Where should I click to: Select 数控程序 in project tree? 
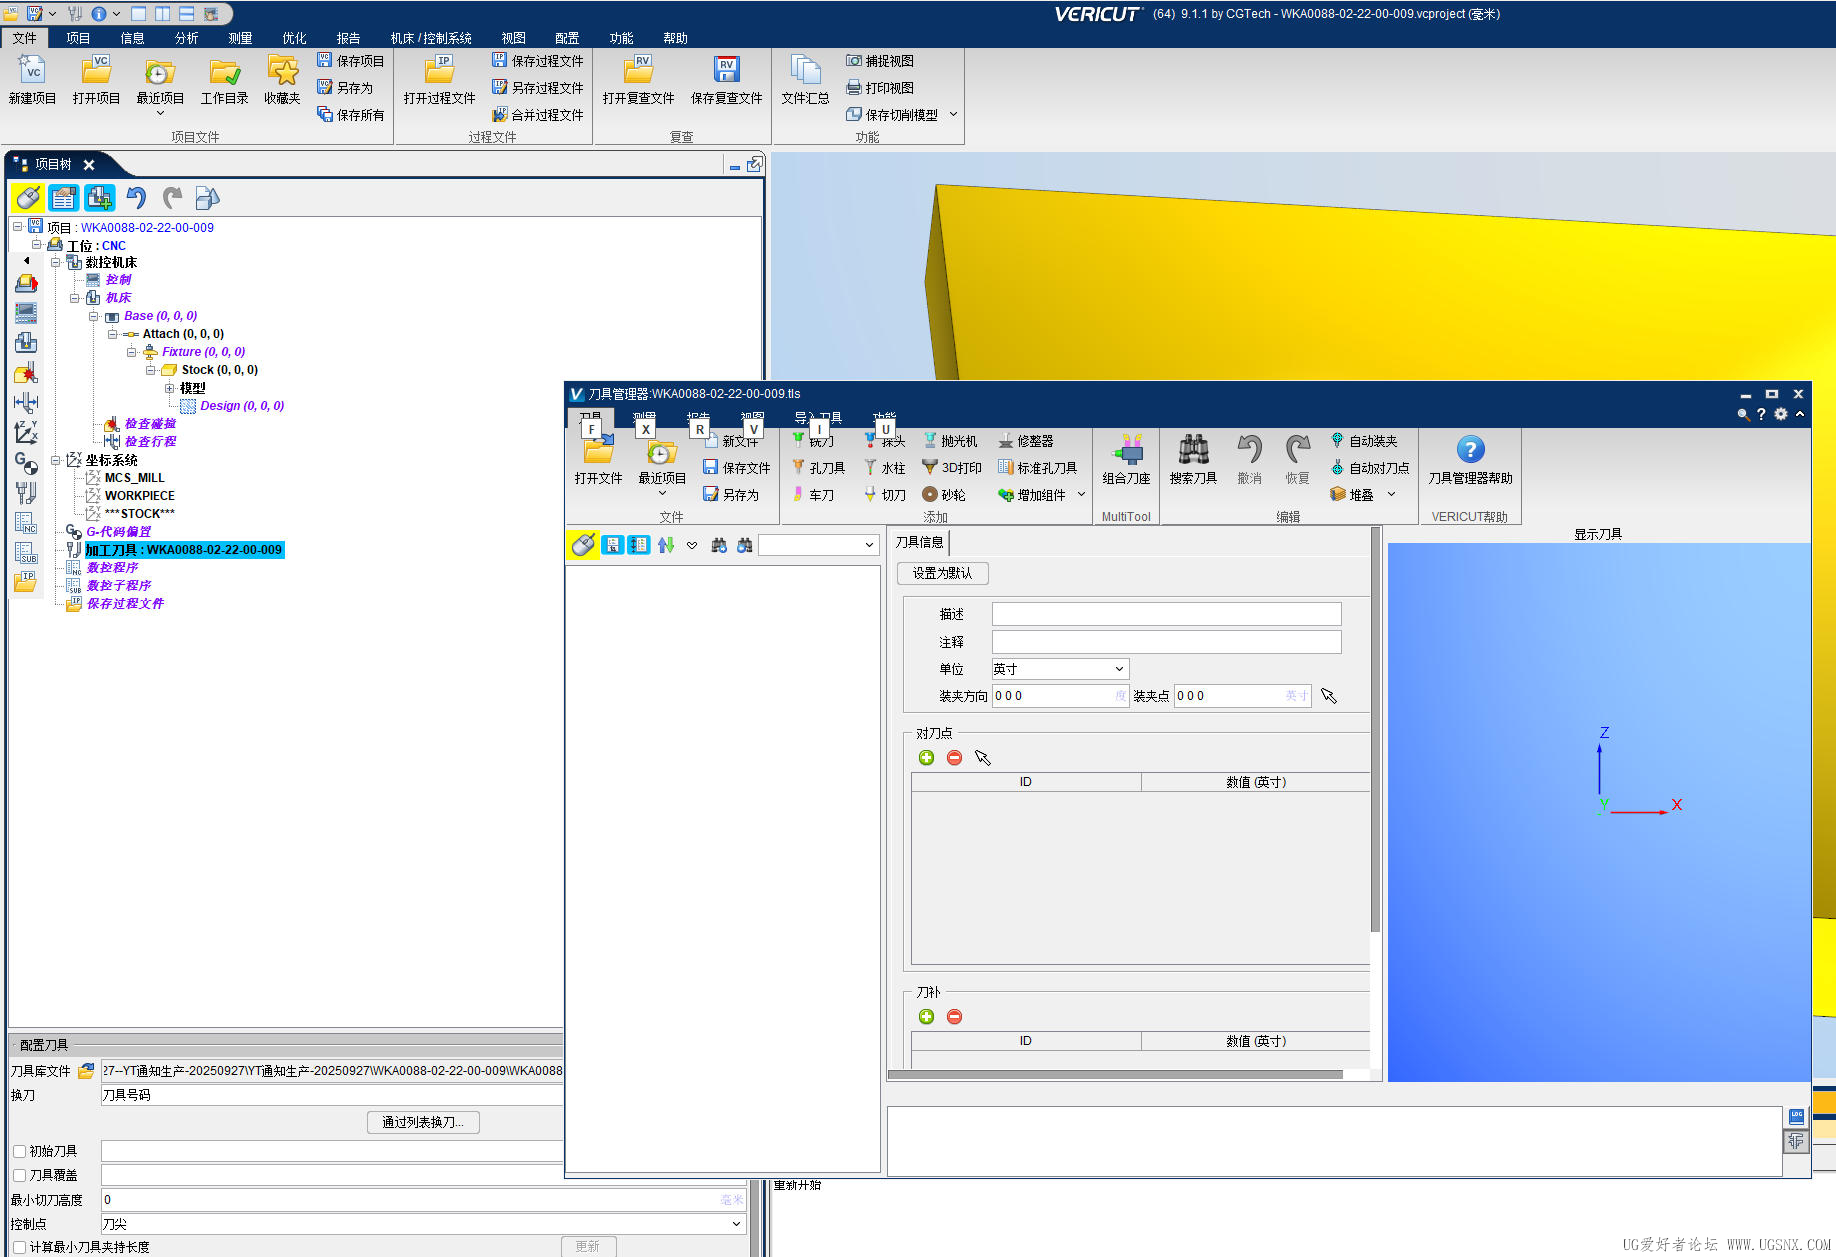112,568
